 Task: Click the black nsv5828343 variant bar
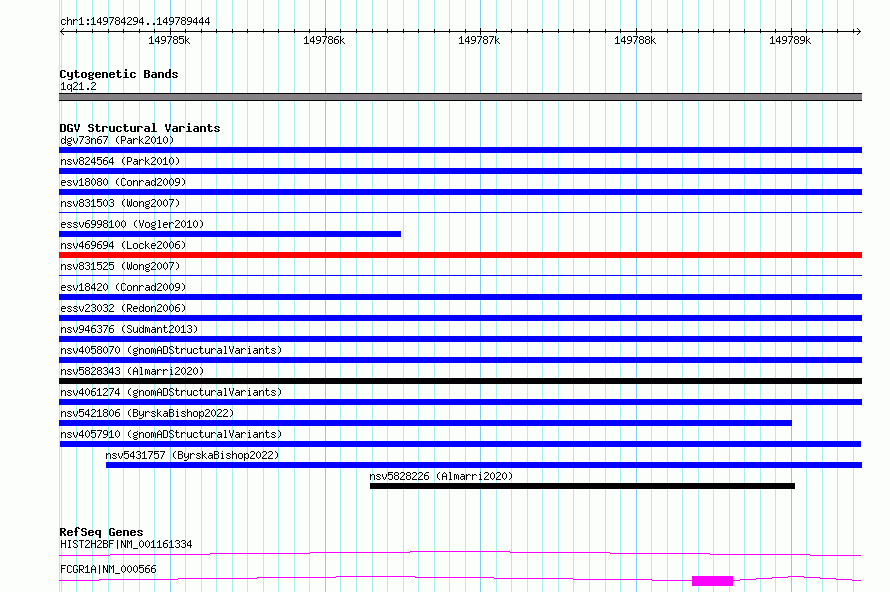tap(460, 381)
